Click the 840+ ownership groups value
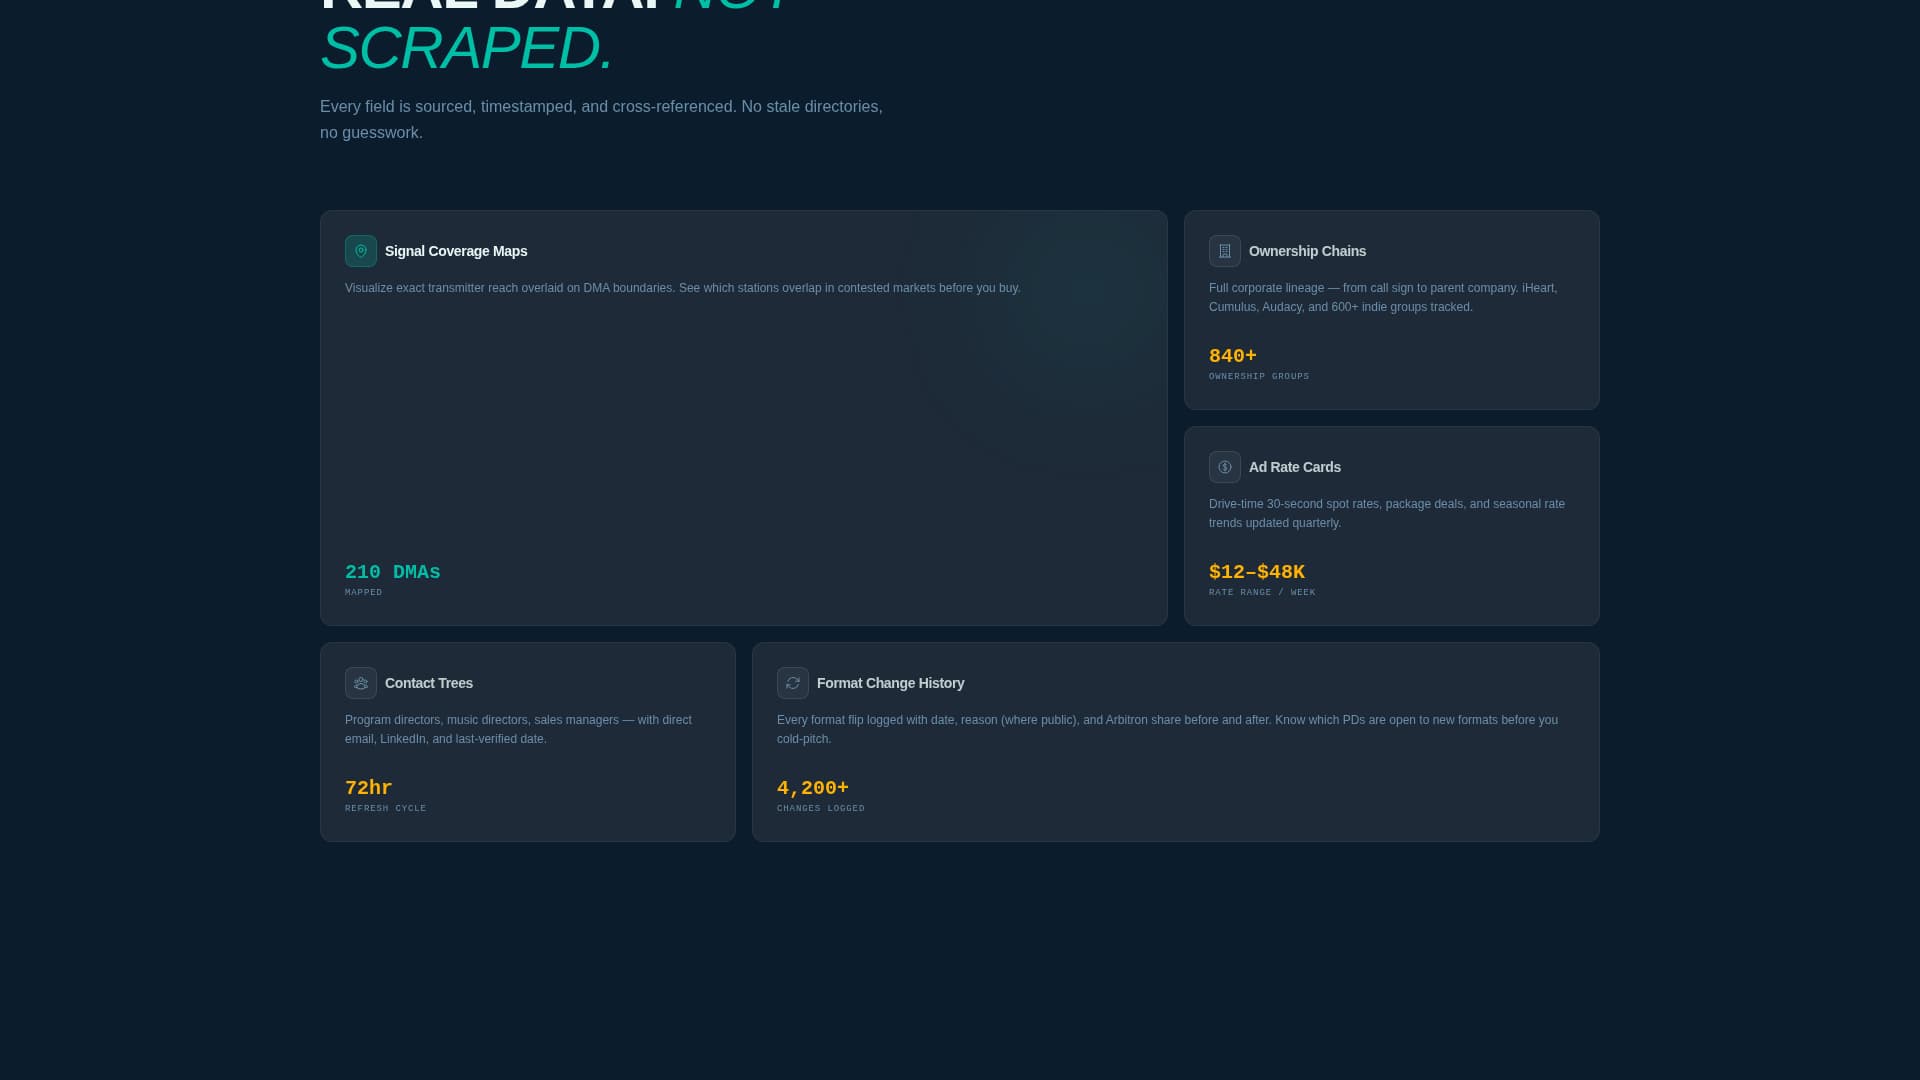This screenshot has height=1080, width=1920. click(x=1233, y=356)
